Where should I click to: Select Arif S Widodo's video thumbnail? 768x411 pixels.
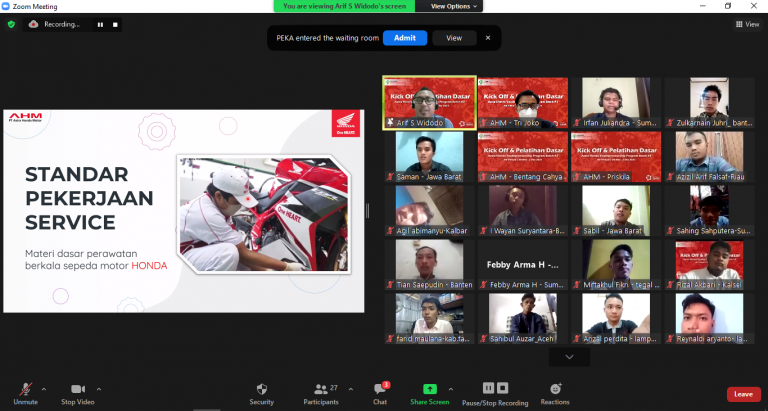(x=429, y=103)
